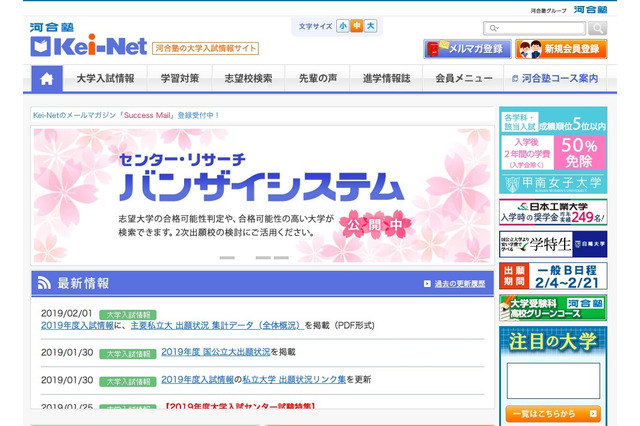Open 先輩の声 menu
The height and width of the screenshot is (426, 640).
coord(318,78)
